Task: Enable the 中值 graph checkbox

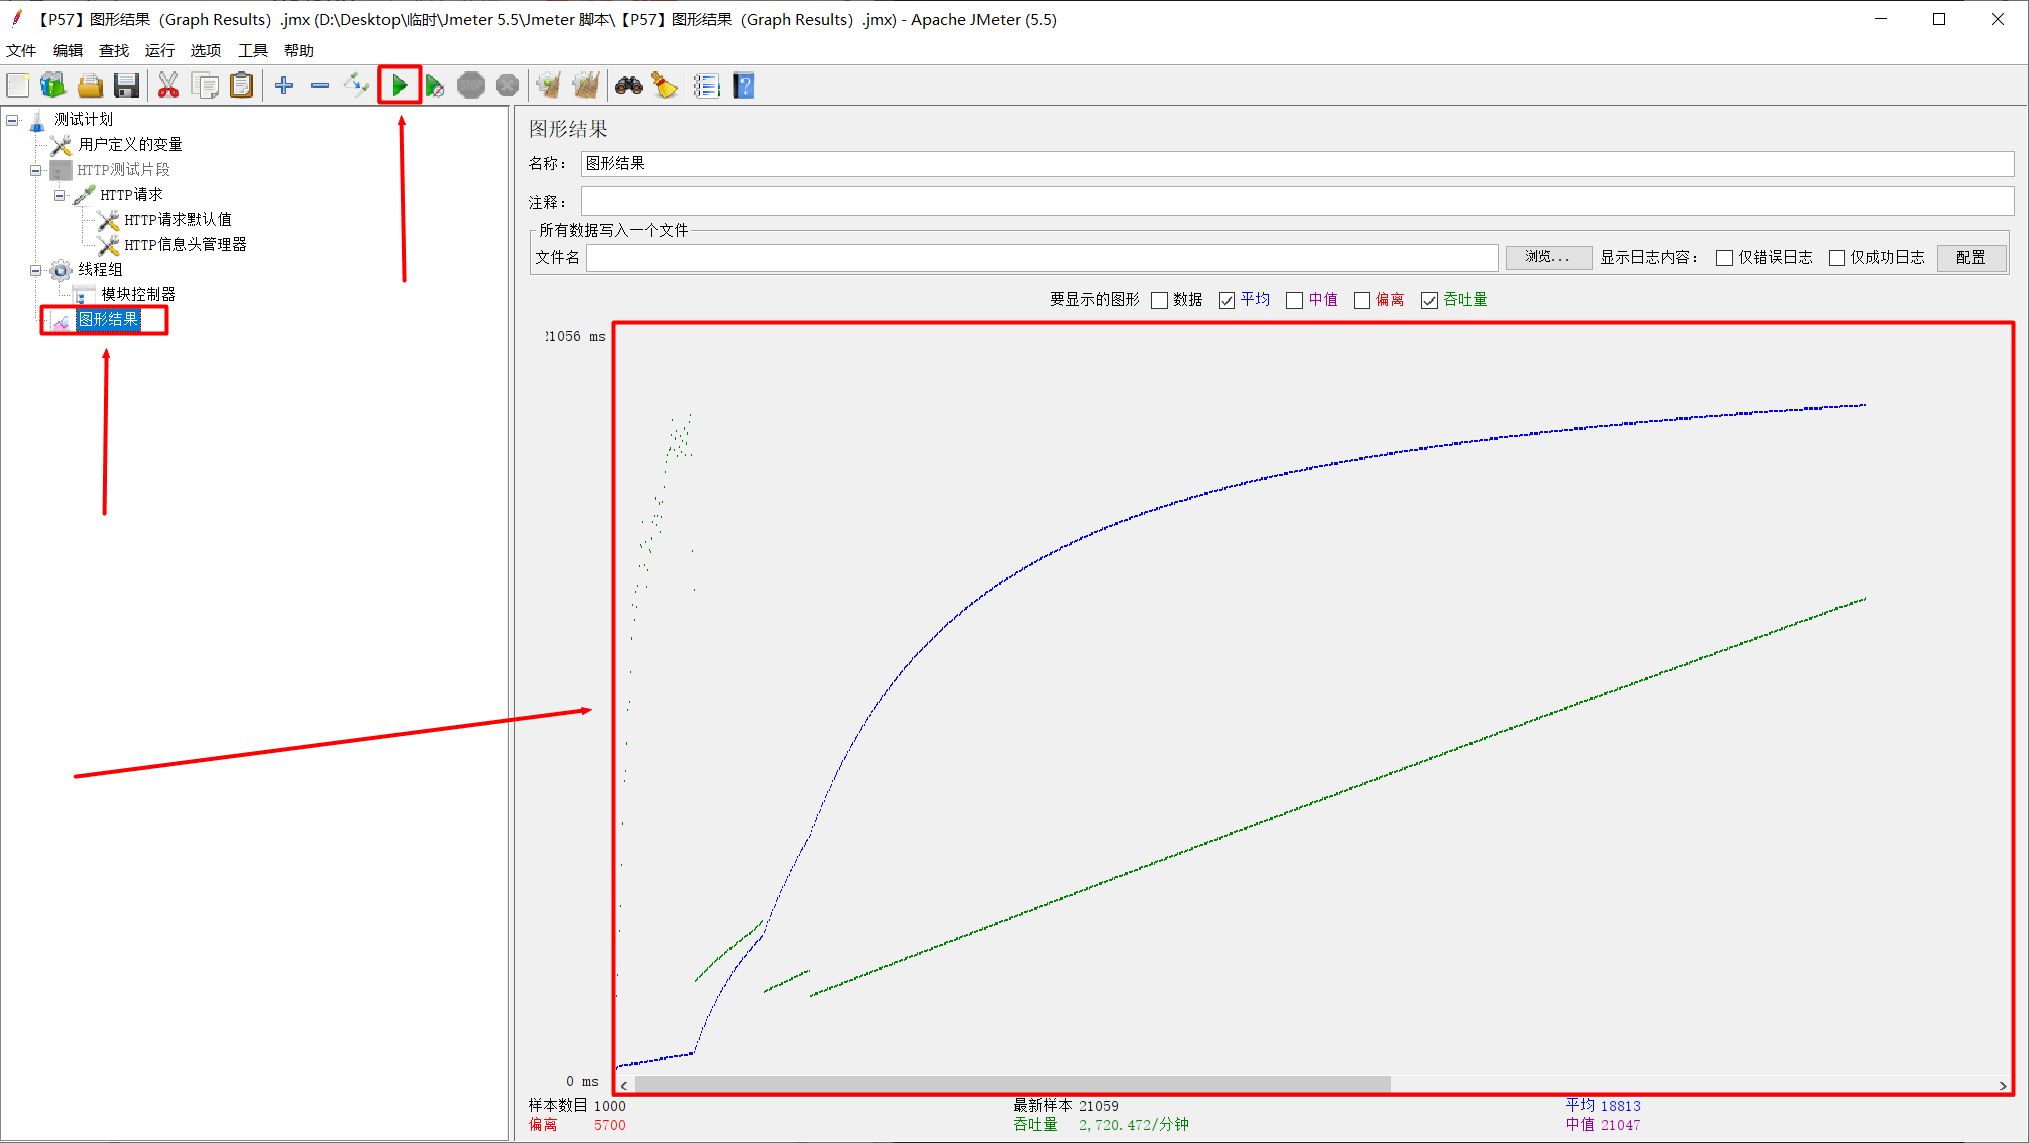Action: point(1295,300)
